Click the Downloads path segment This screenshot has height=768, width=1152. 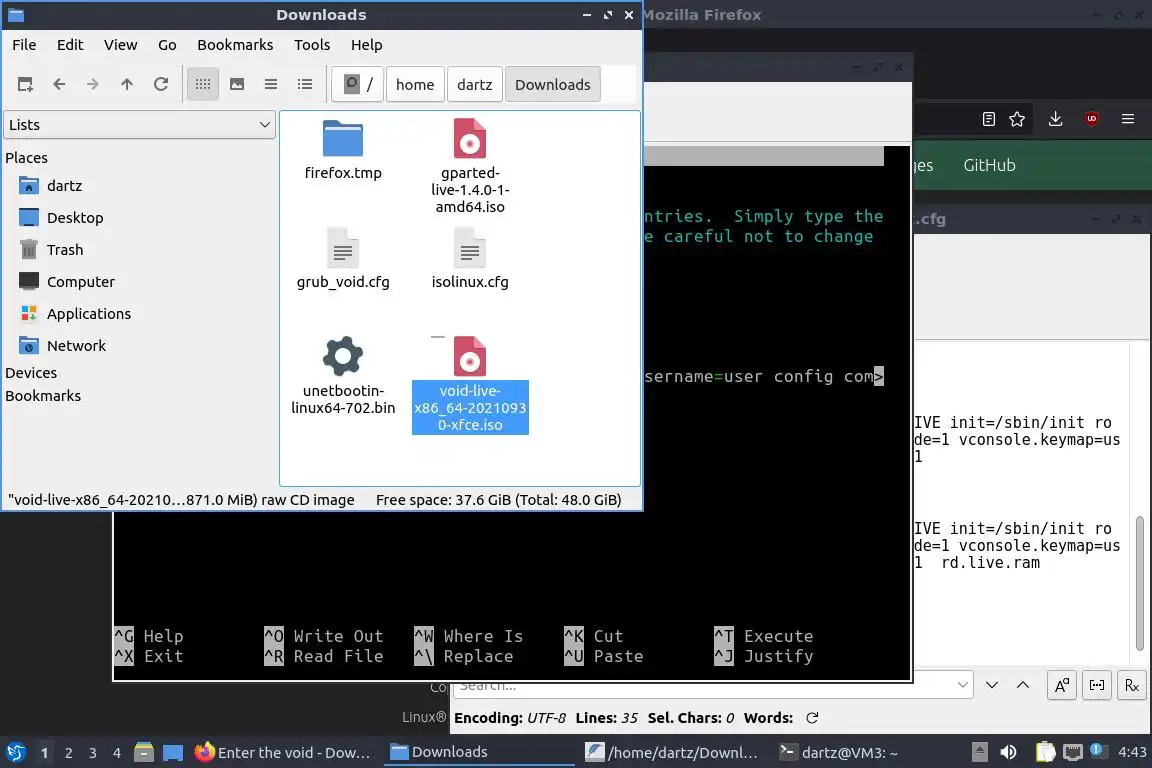point(552,85)
